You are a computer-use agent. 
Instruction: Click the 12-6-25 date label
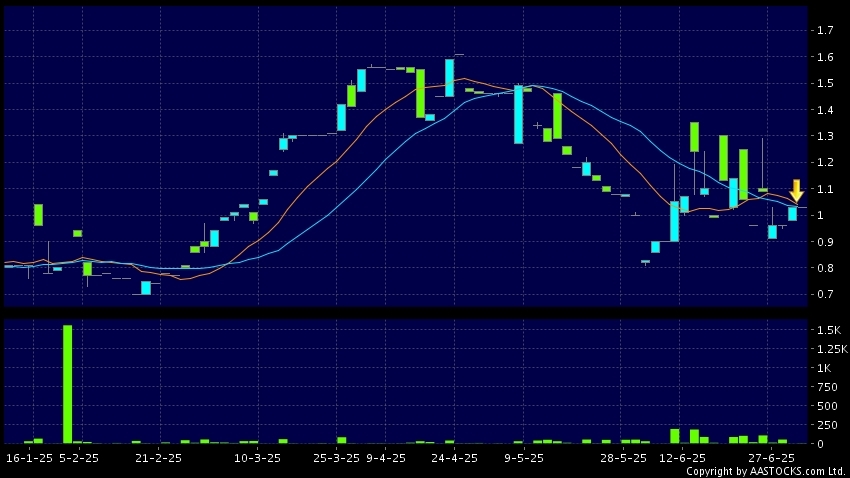point(682,458)
